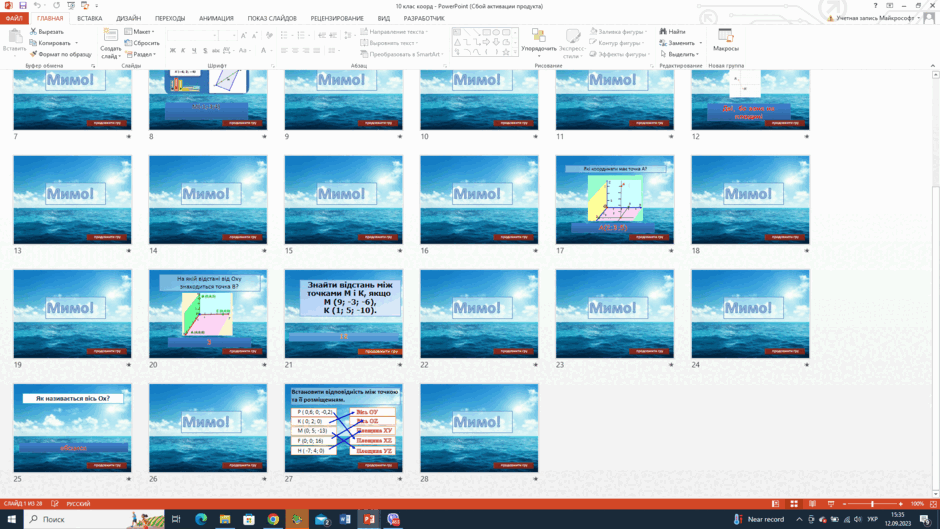Select slide 17 thumbnail with coordinate diagram
This screenshot has width=940, height=529.
(614, 200)
